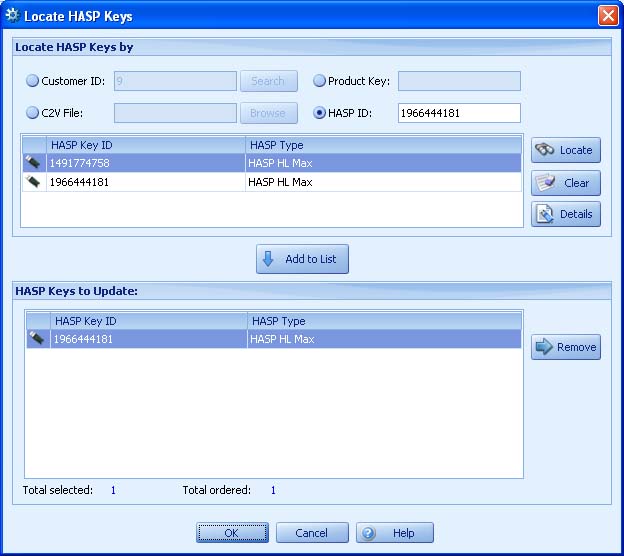Click the HASP Type header in the update table

[384, 321]
